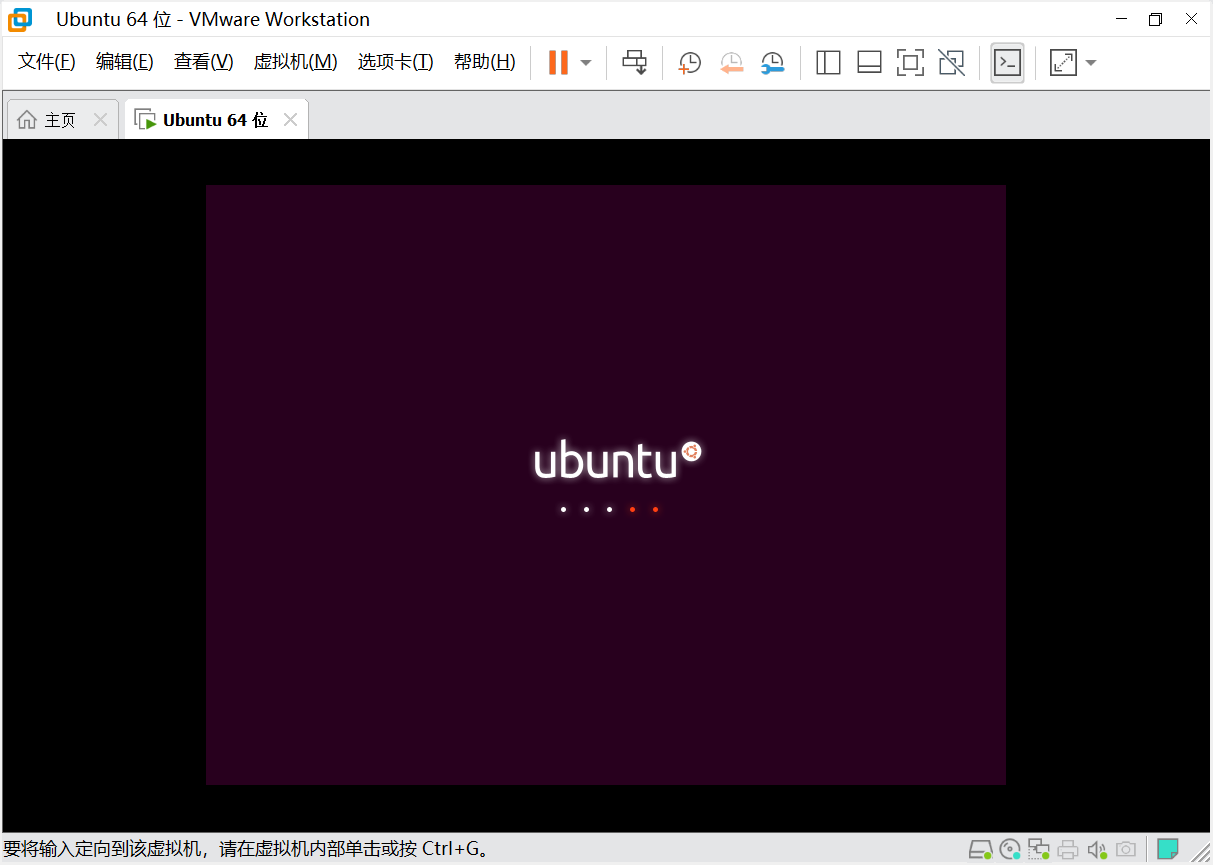
Task: Open the message log note icon in the status bar
Action: pos(1168,849)
